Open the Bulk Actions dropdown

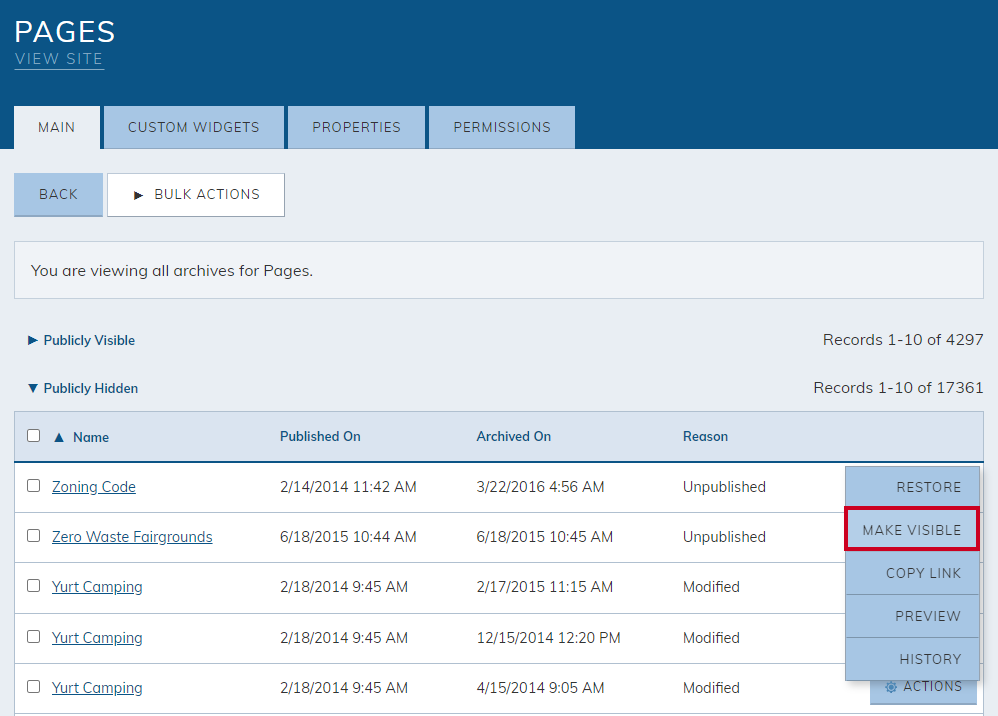click(196, 195)
